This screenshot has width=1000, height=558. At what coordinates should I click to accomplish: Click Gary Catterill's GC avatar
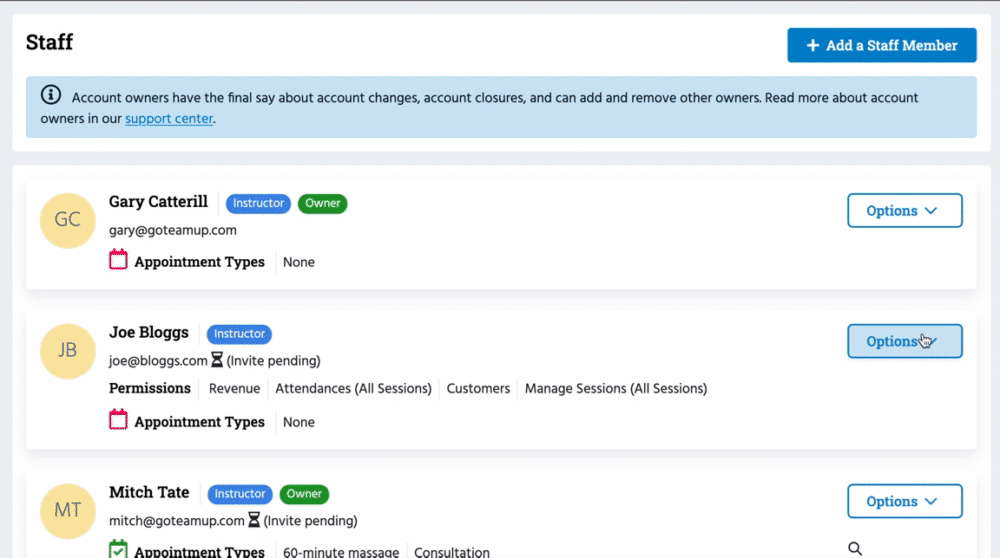point(67,220)
